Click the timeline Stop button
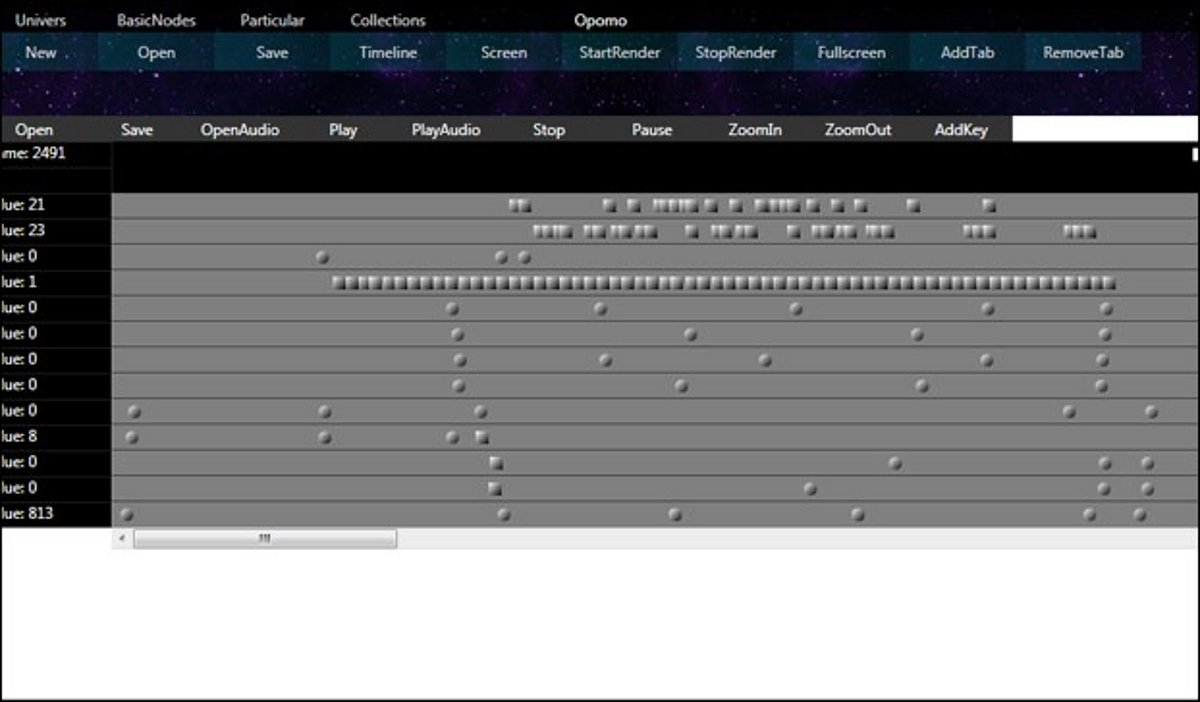Screen dimensions: 1200x702 549,130
